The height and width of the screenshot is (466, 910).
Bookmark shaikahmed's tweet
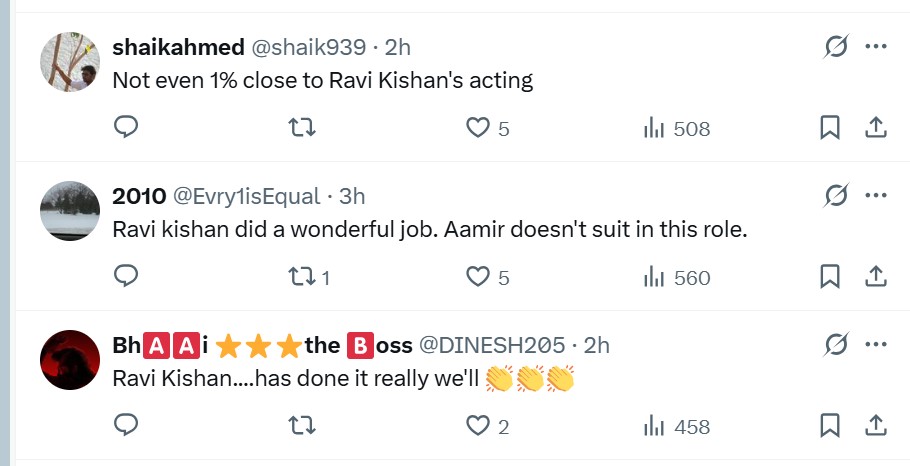click(829, 127)
